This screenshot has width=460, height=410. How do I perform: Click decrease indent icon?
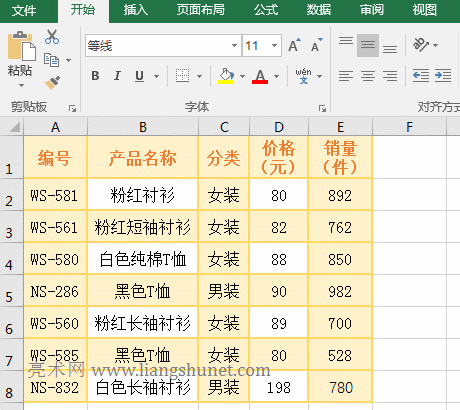pos(421,76)
